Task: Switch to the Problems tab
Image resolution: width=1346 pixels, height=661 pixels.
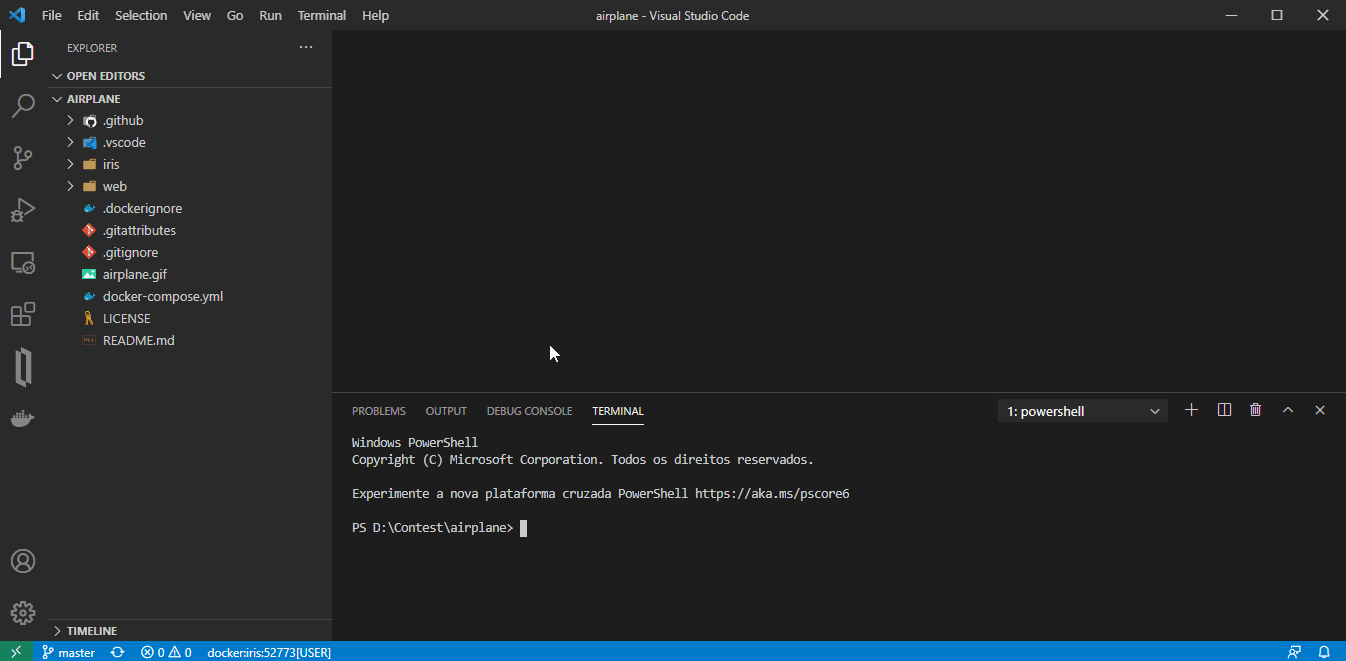Action: (x=379, y=411)
